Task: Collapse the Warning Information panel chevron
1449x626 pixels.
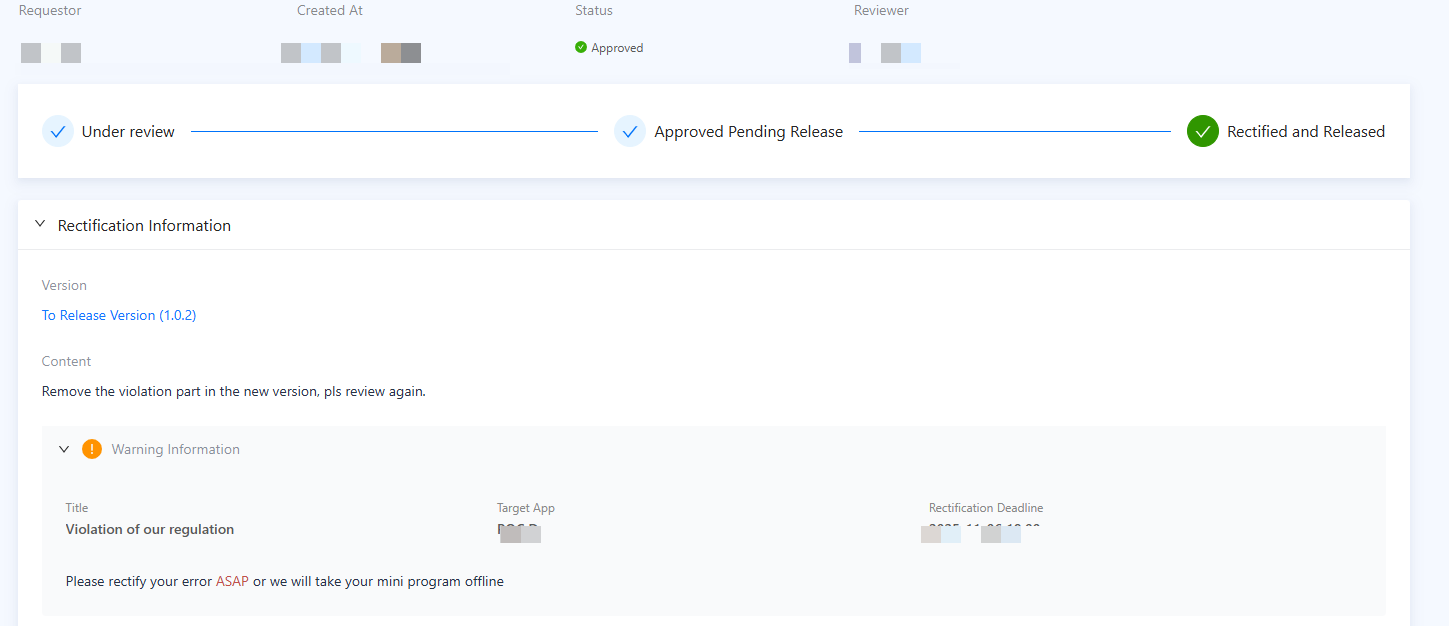Action: (x=64, y=449)
